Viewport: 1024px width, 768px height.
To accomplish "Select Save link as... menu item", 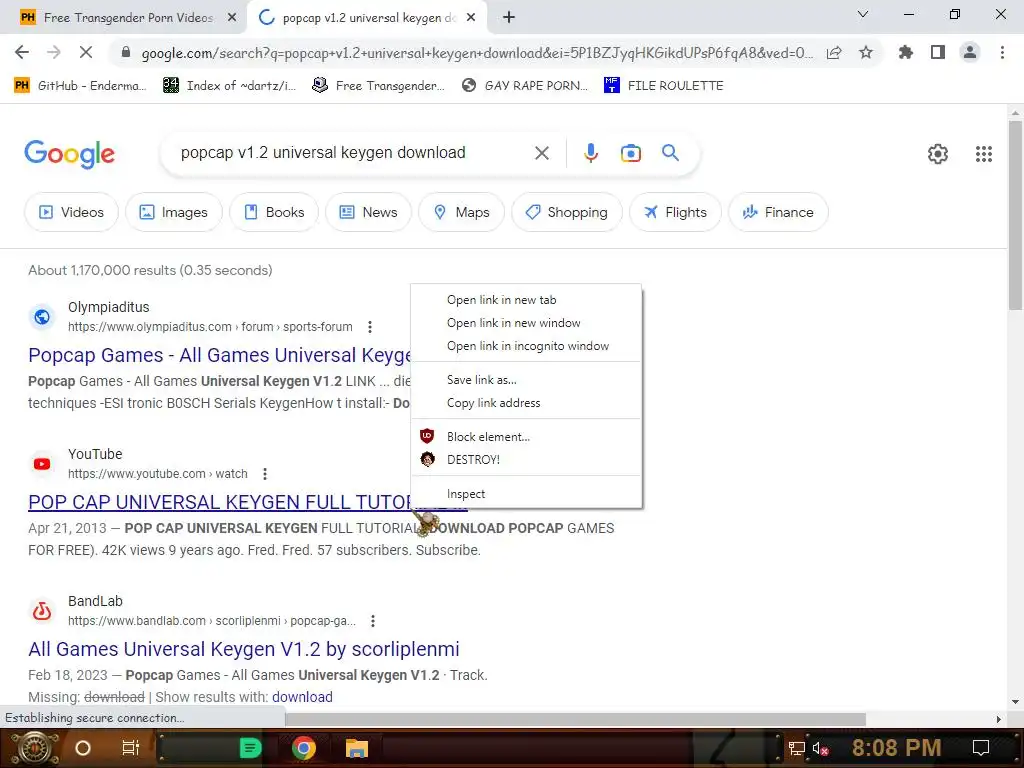I will pyautogui.click(x=526, y=379).
